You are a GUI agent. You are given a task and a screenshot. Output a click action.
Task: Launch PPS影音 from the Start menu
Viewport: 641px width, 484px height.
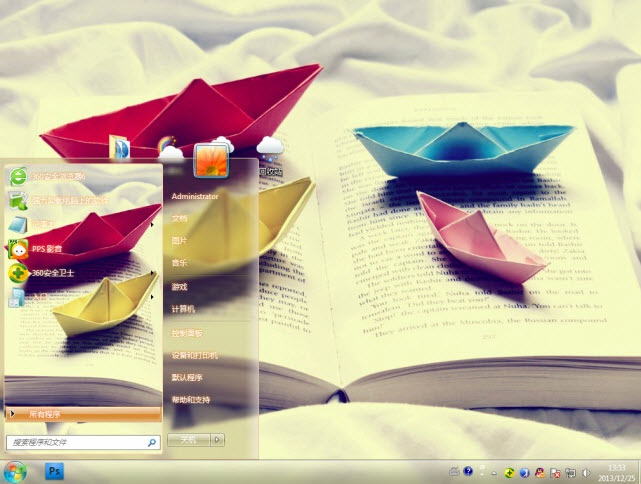coord(83,249)
